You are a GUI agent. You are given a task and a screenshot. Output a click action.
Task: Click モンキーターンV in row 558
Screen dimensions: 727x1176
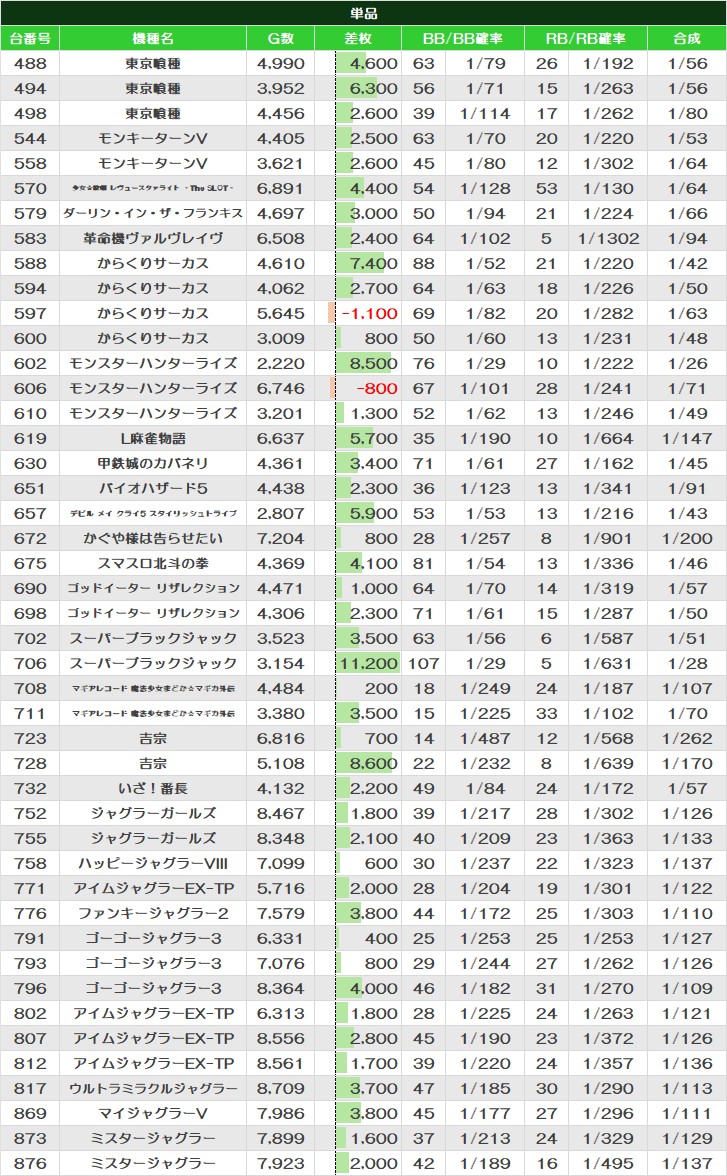click(153, 164)
